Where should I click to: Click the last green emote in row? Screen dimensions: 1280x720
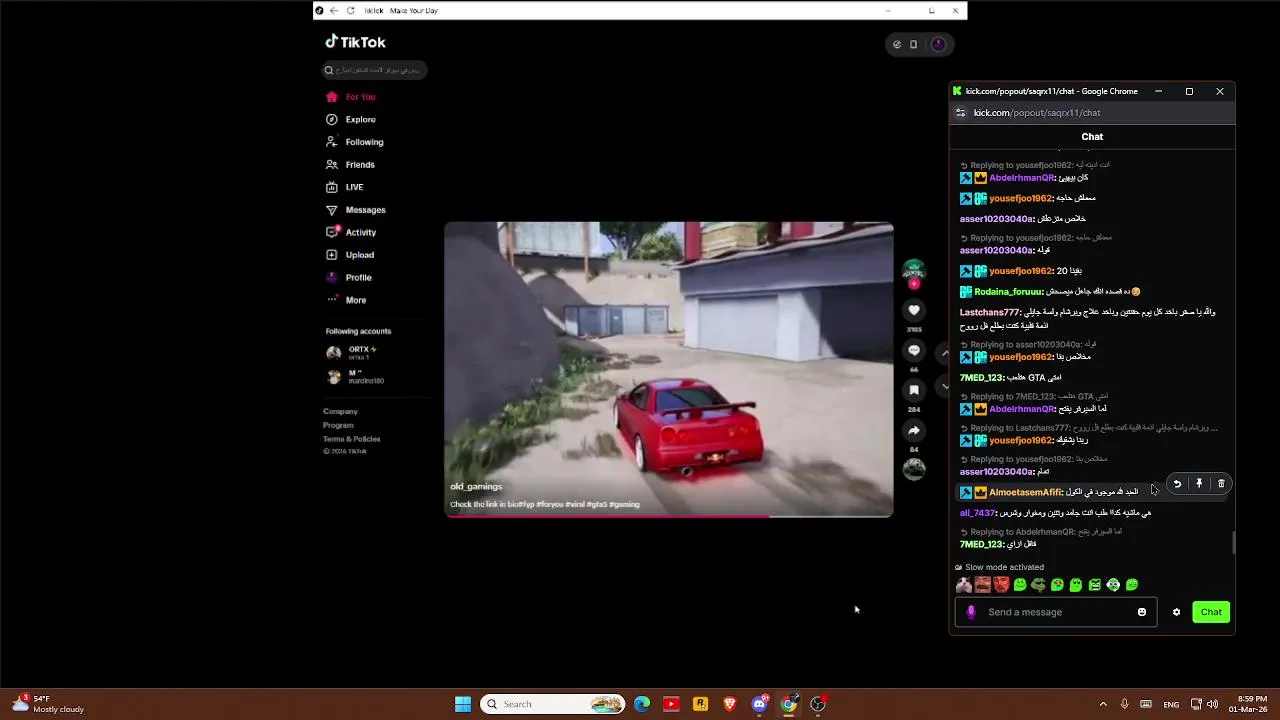pyautogui.click(x=1132, y=585)
